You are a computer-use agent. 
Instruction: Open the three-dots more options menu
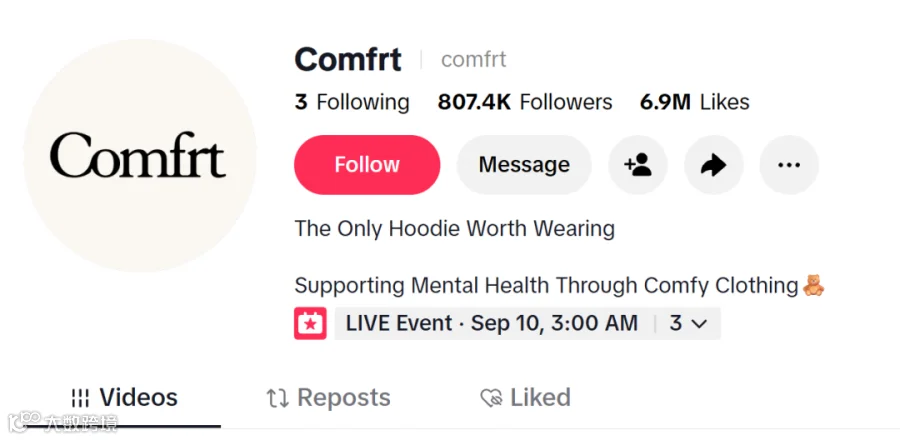[x=789, y=165]
